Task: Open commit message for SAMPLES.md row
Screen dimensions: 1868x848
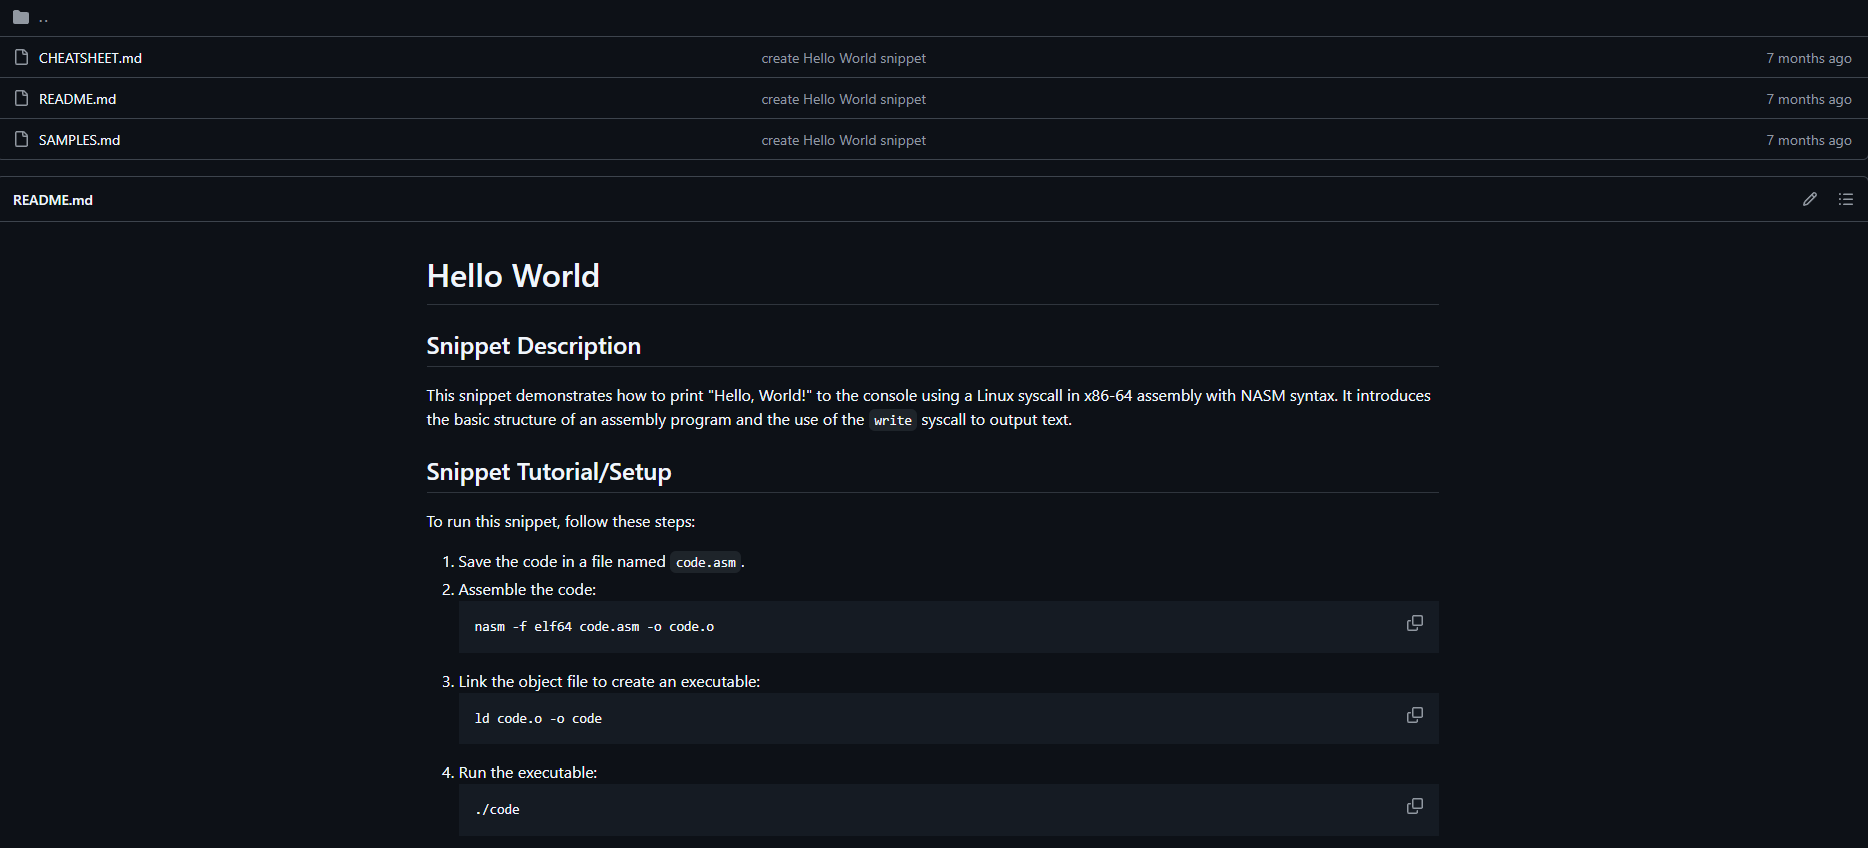Action: pos(843,140)
